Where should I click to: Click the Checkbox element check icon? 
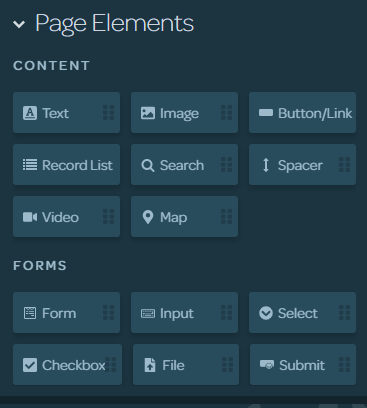click(x=30, y=365)
